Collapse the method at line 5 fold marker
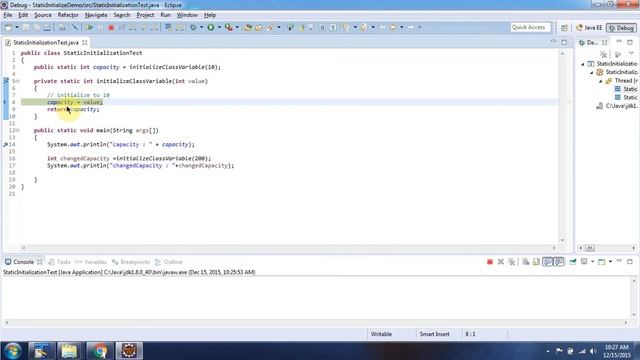 click(18, 81)
